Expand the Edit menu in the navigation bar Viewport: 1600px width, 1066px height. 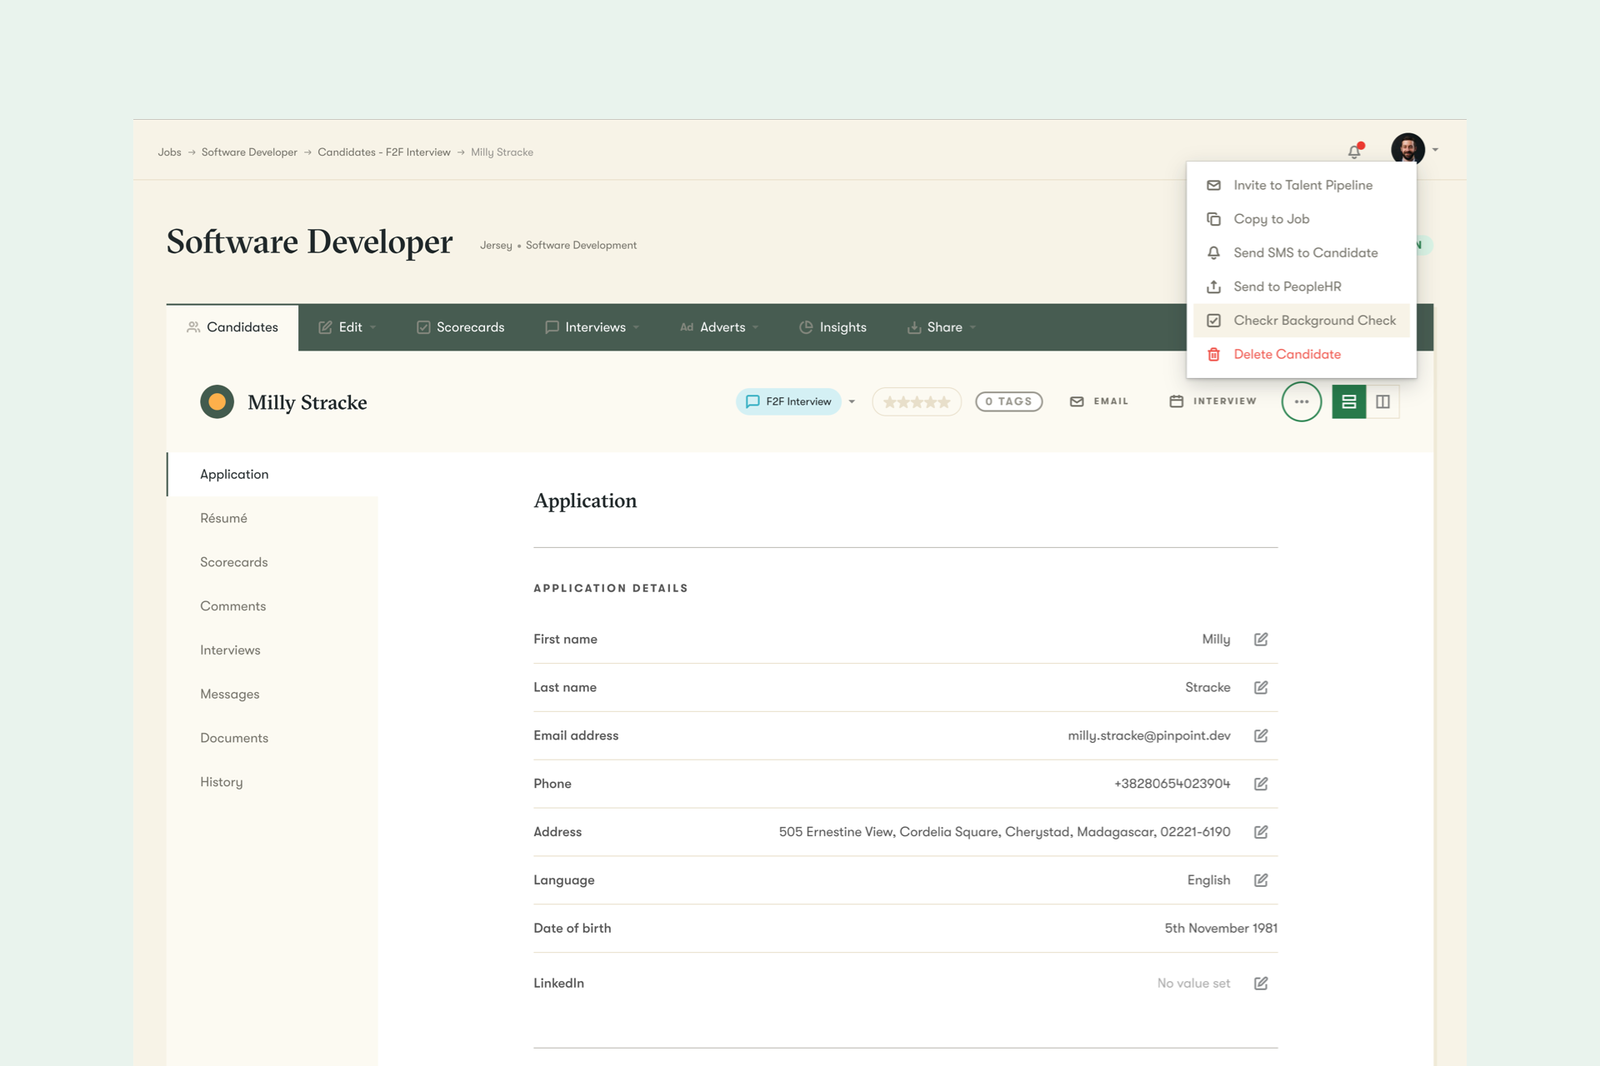click(346, 327)
